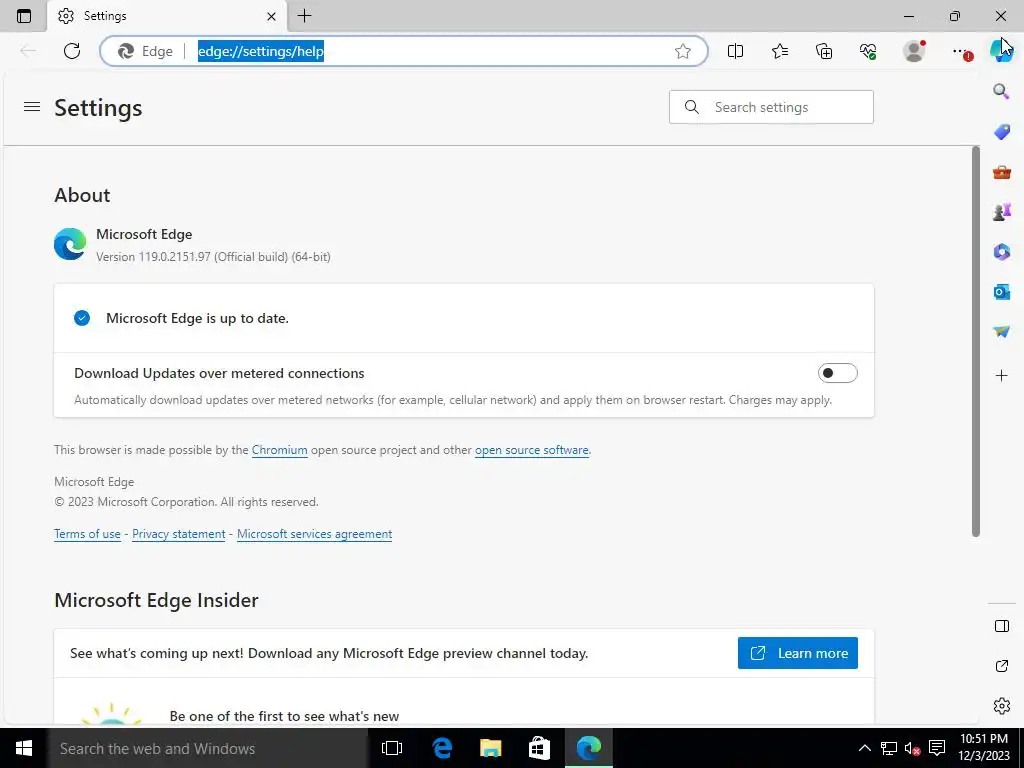Open the open source software link
1024x768 pixels.
(x=532, y=450)
